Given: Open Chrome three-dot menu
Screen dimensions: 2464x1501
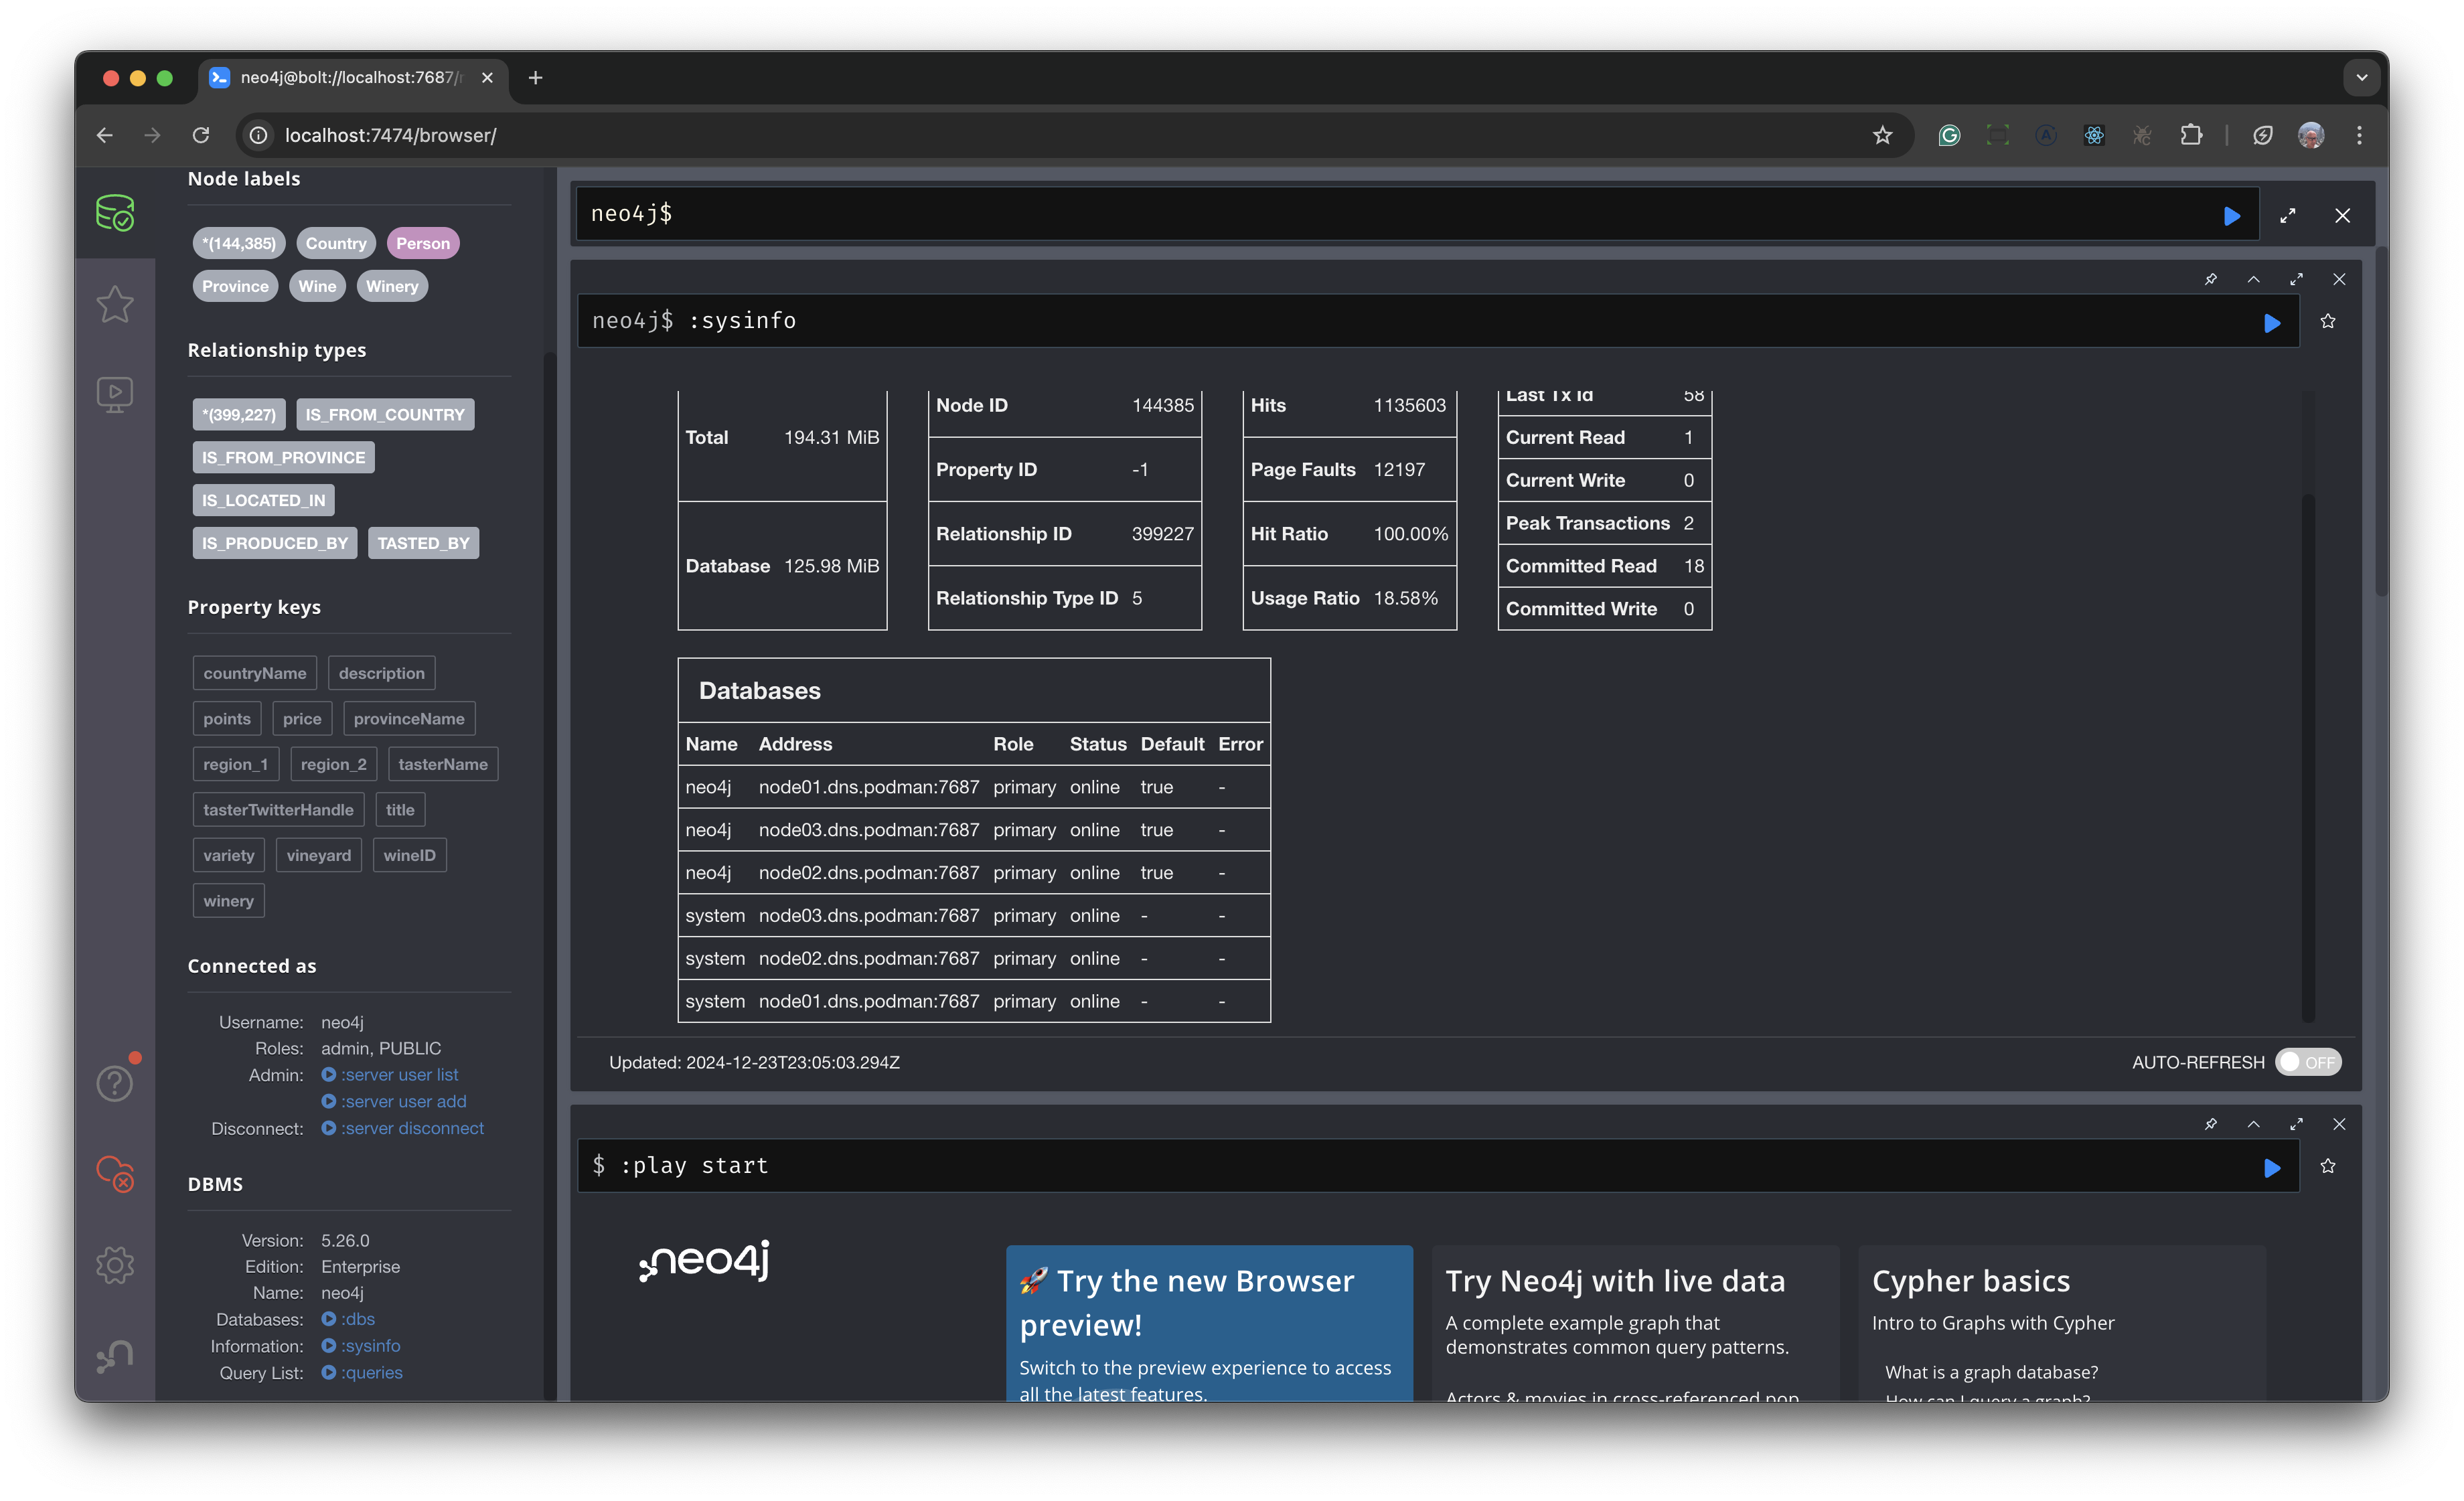Looking at the screenshot, I should [2359, 135].
